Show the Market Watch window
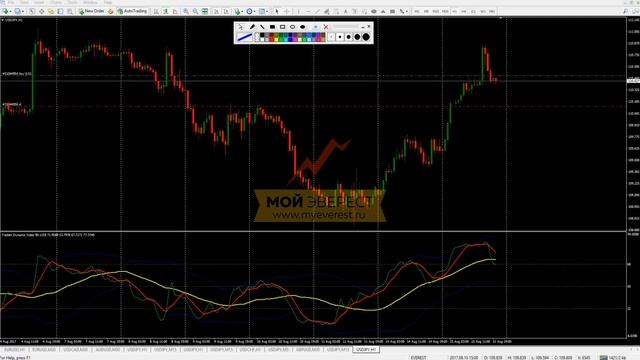Screen dimensions: 640x360 click(x=31, y=11)
